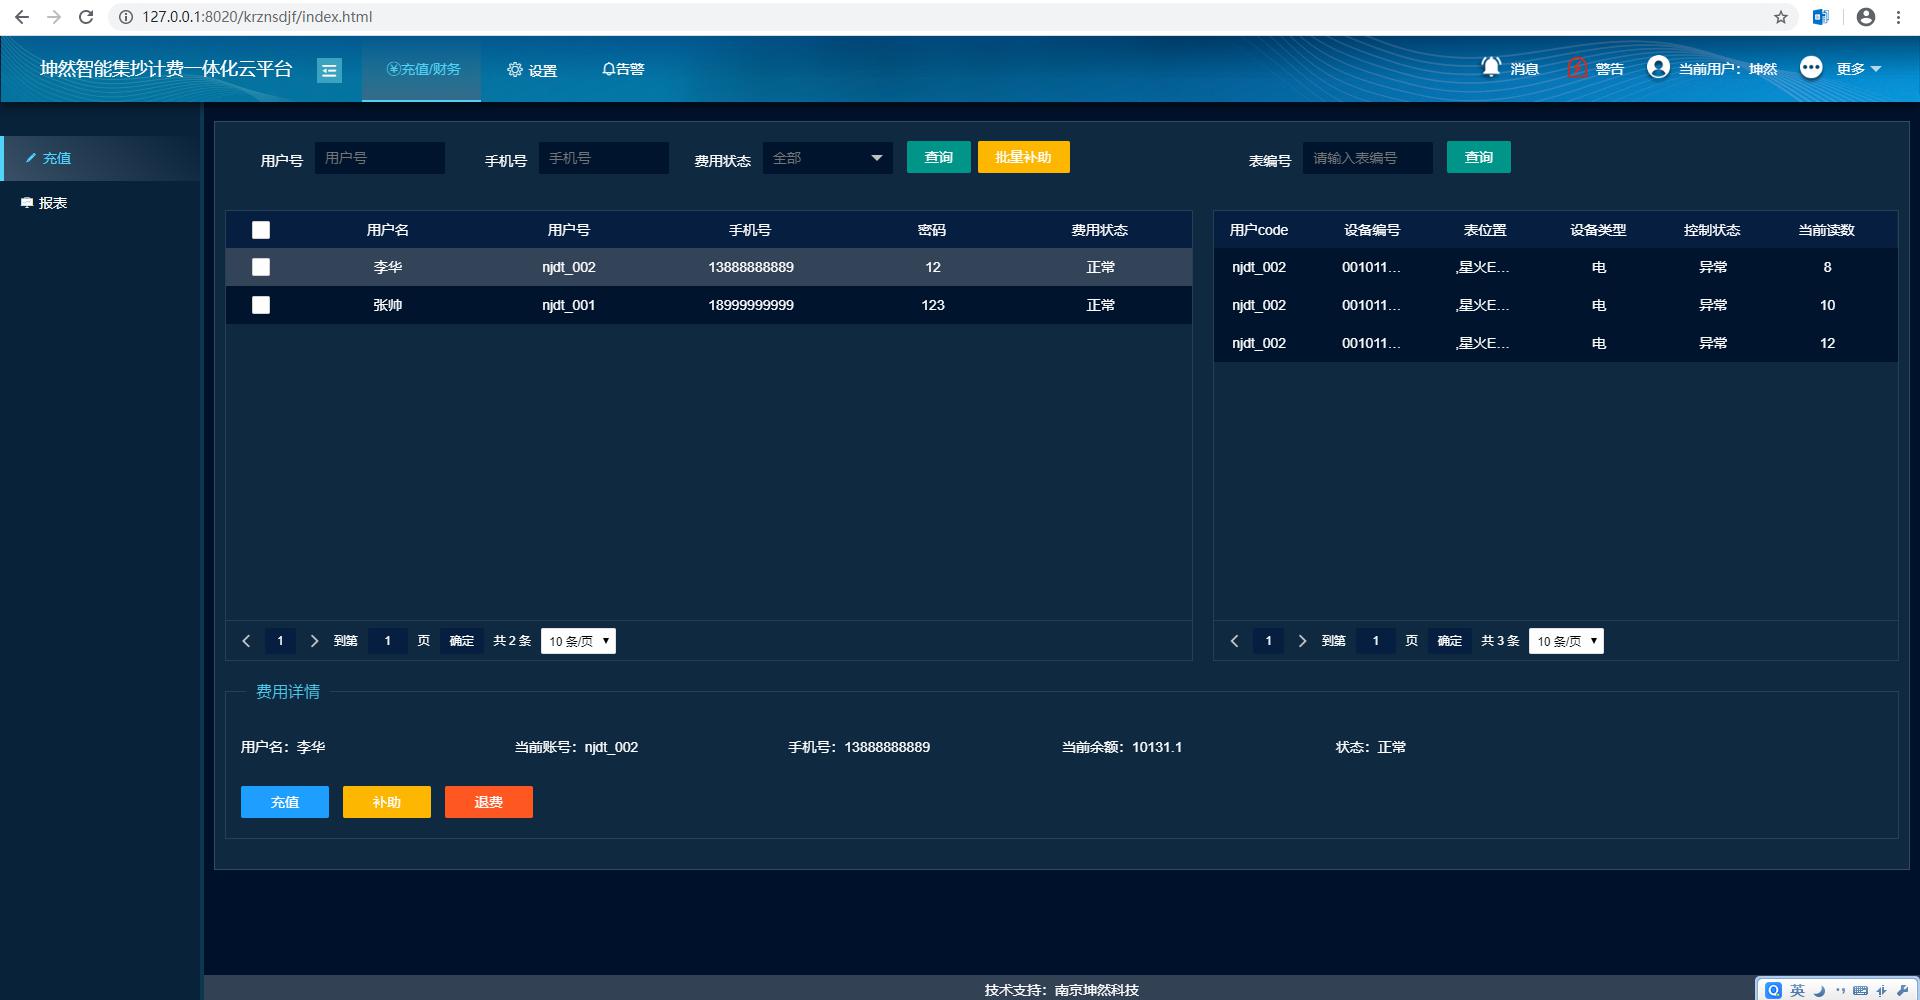1920x1000 pixels.
Task: Expand the 费用状态 dropdown showing 全部
Action: click(827, 158)
